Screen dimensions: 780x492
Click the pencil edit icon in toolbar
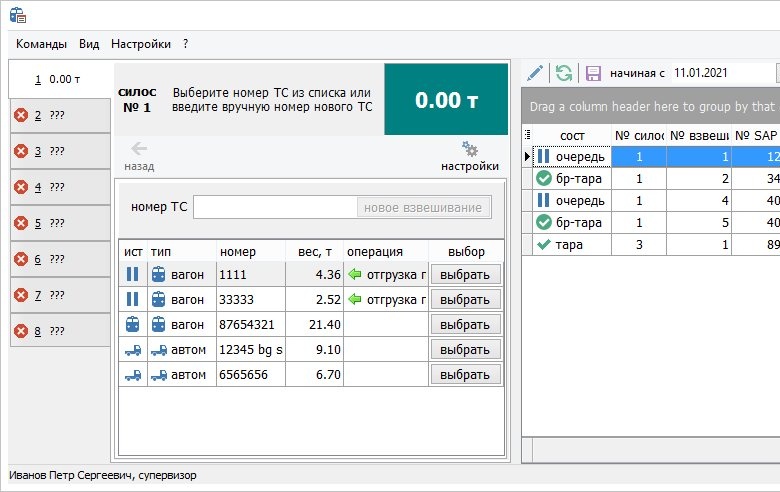[x=535, y=73]
